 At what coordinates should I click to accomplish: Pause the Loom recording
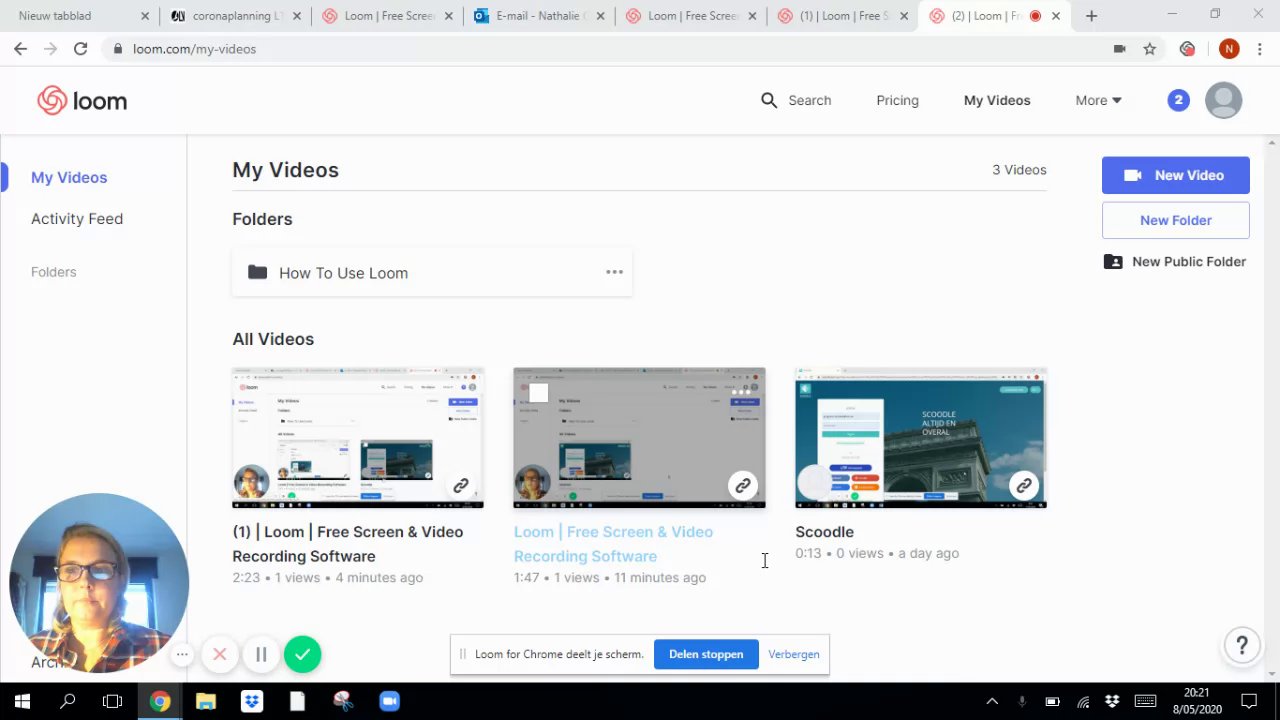click(x=261, y=655)
